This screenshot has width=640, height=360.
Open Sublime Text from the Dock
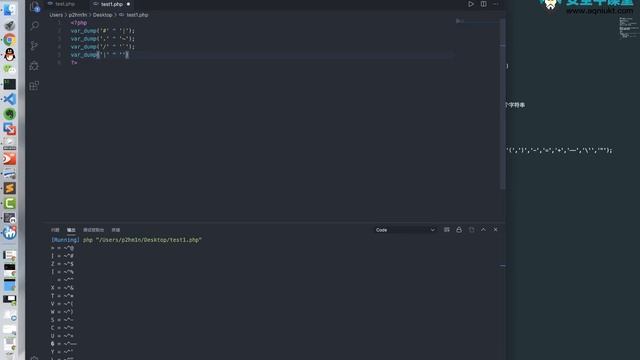click(x=9, y=188)
